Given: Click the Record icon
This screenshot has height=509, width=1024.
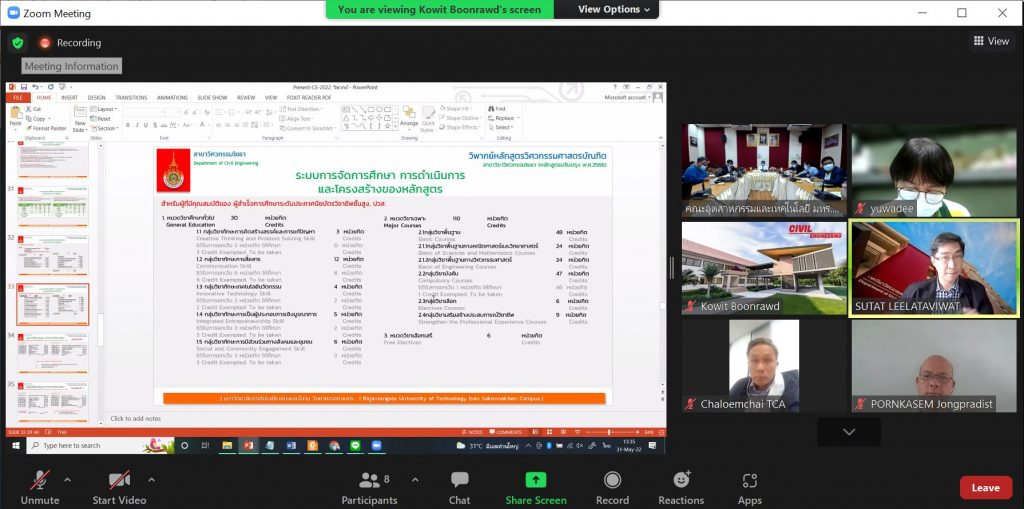Looking at the screenshot, I should pos(612,481).
